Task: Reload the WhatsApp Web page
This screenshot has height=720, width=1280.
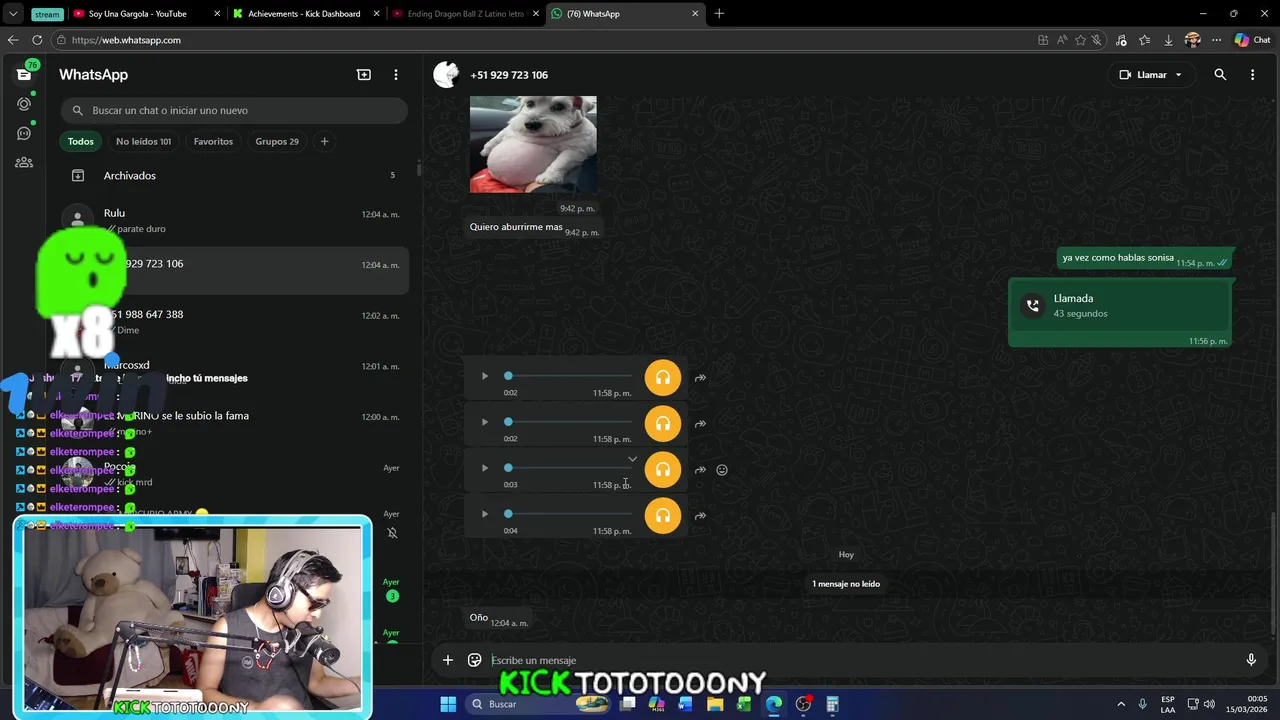Action: tap(37, 40)
